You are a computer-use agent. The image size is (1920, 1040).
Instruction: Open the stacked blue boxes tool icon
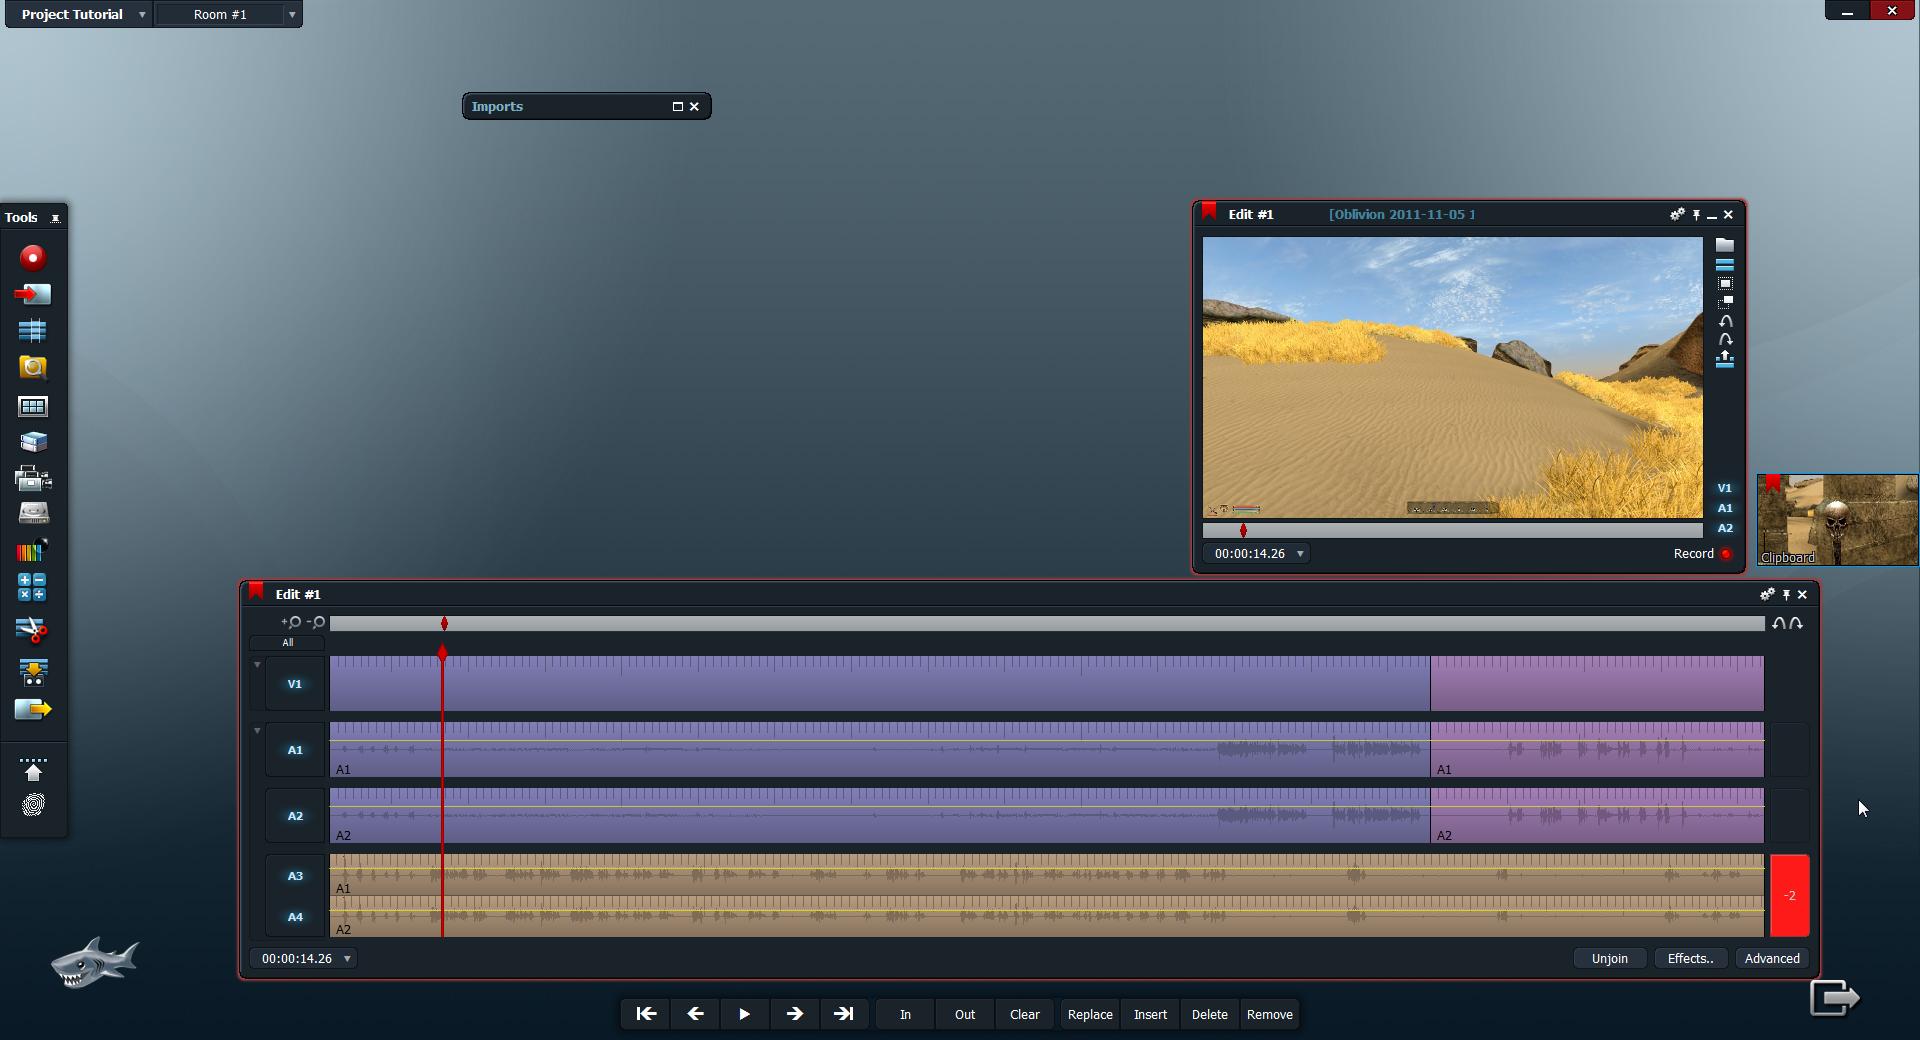click(33, 442)
